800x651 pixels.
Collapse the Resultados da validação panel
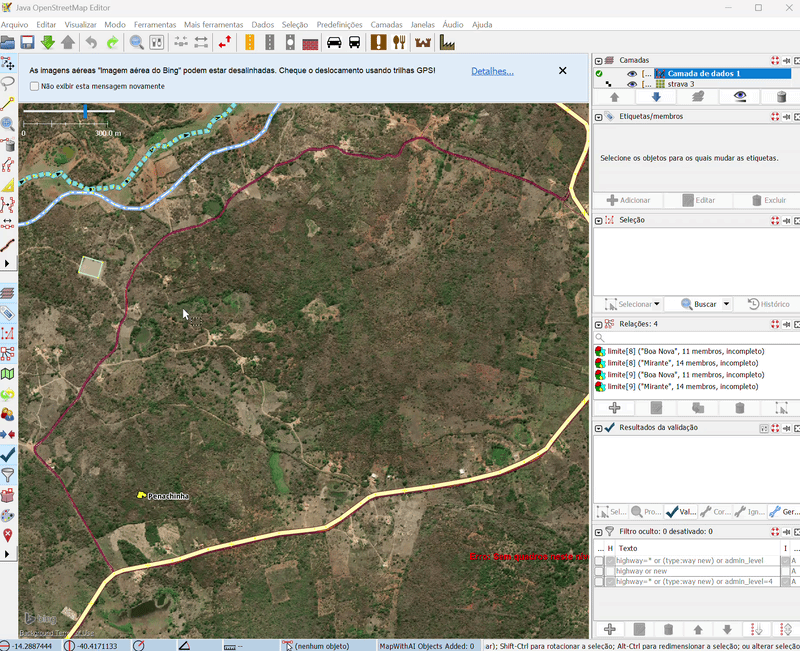599,428
